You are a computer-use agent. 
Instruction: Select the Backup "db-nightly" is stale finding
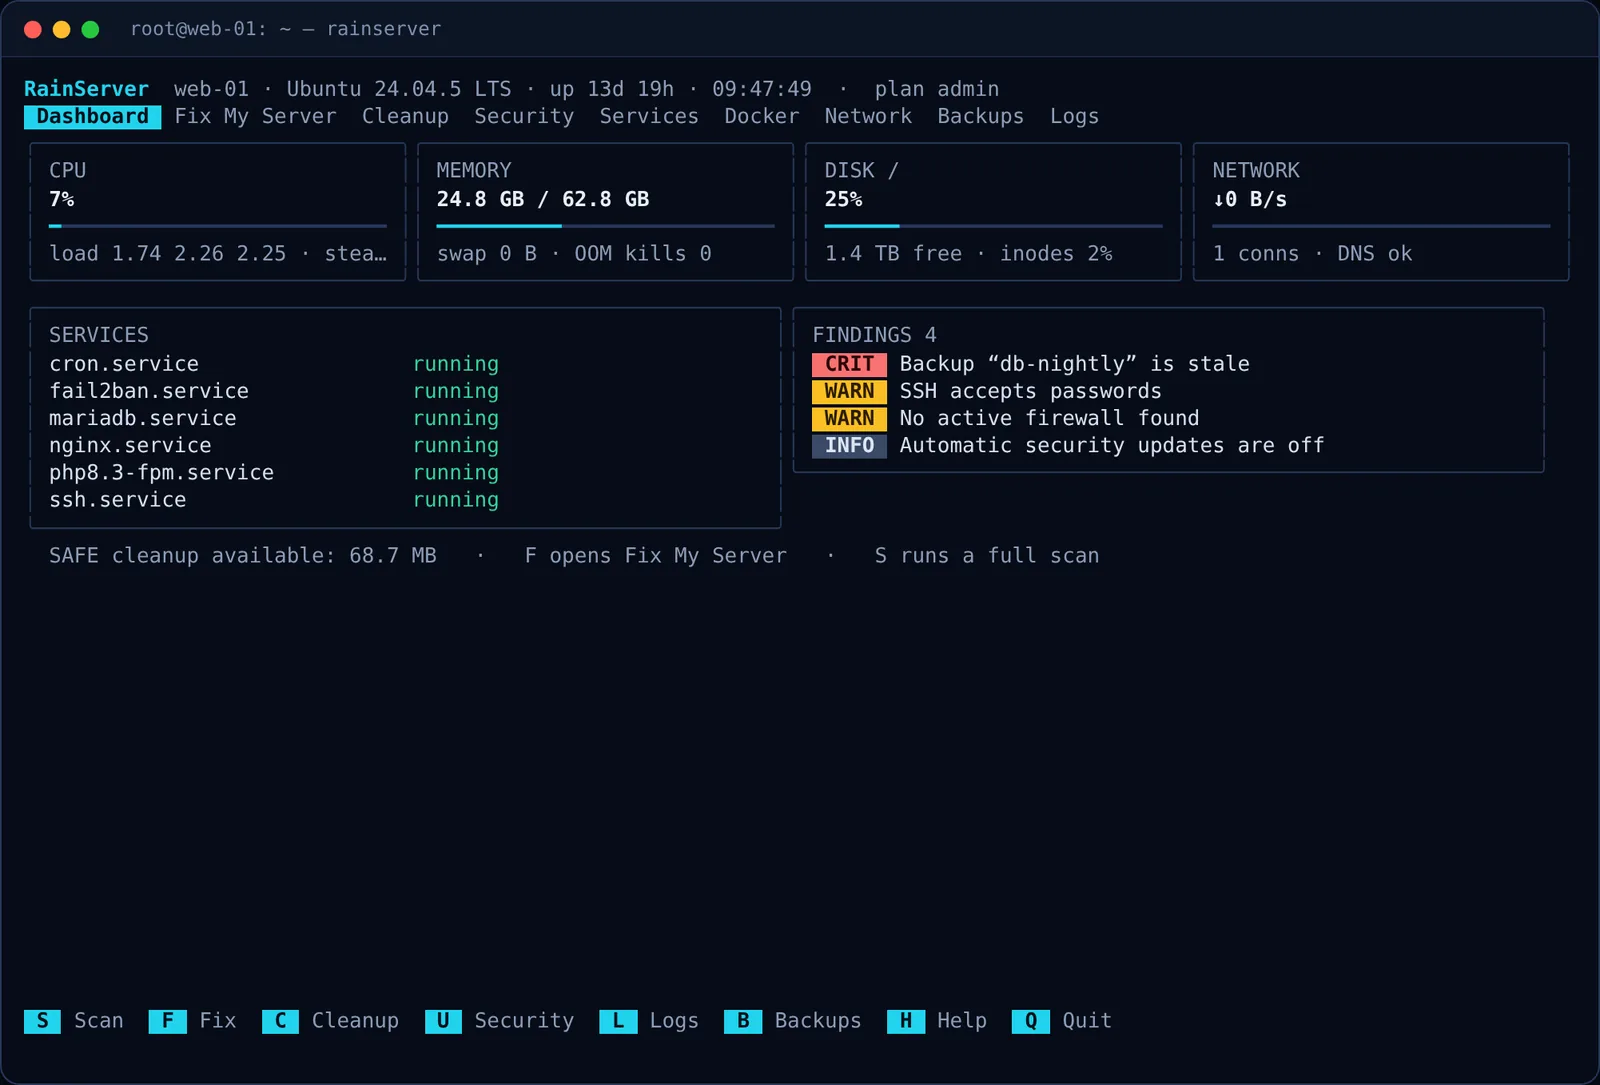(x=1074, y=364)
